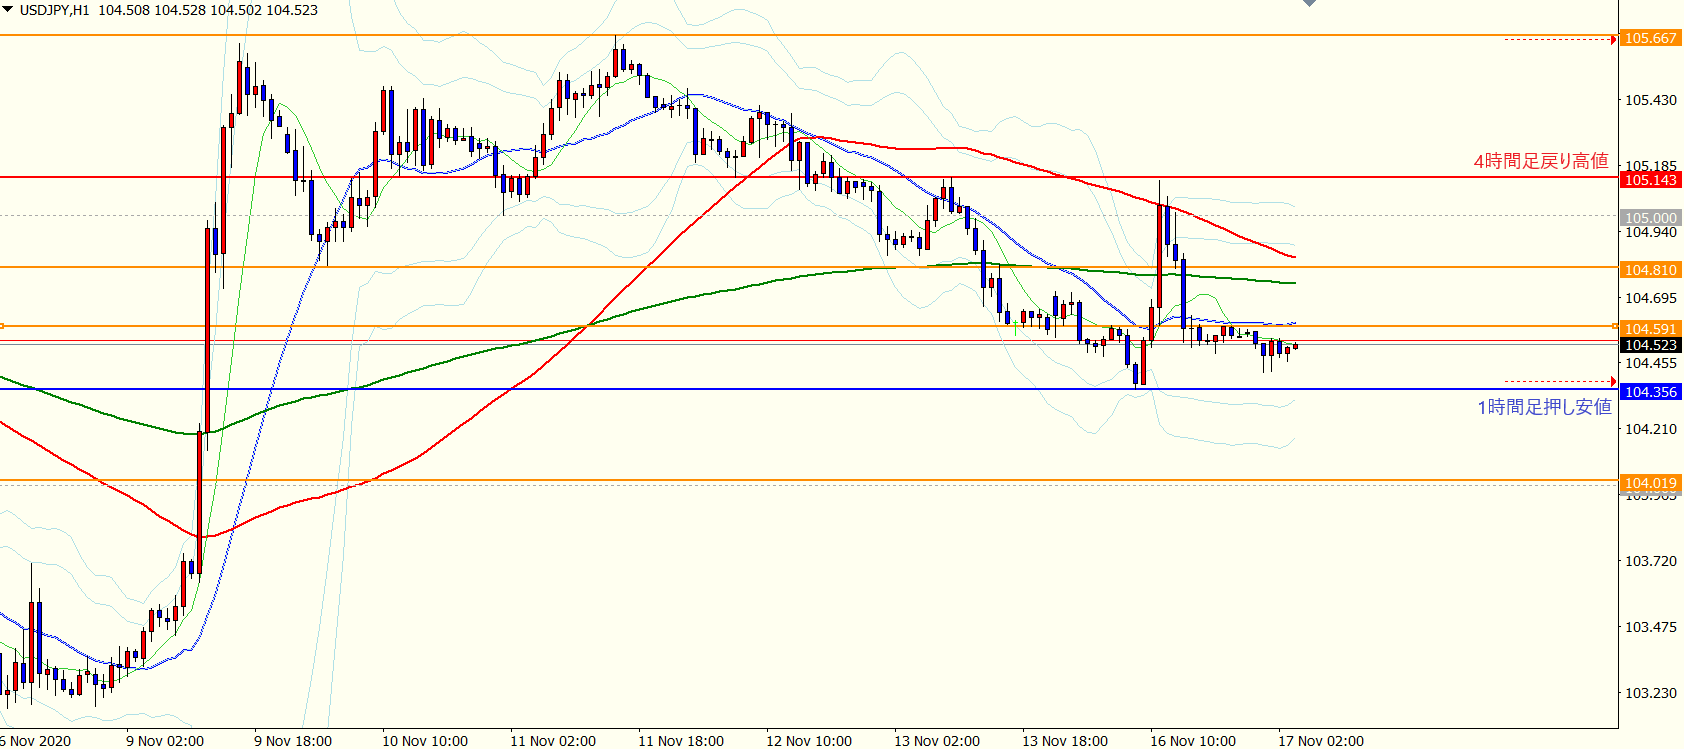The width and height of the screenshot is (1684, 749).
Task: Click the 103.230 price scale value
Action: click(x=1651, y=693)
